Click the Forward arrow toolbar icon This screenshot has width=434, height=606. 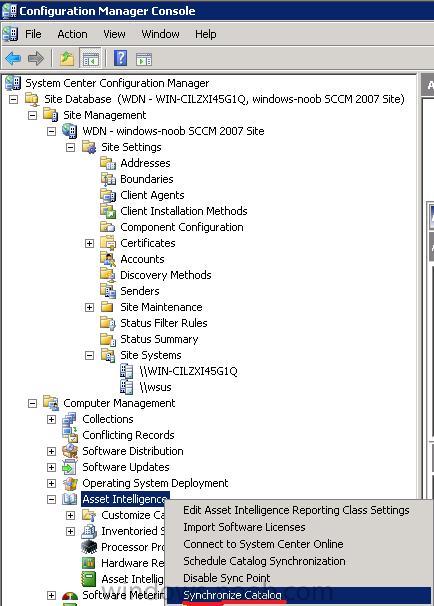[x=36, y=59]
